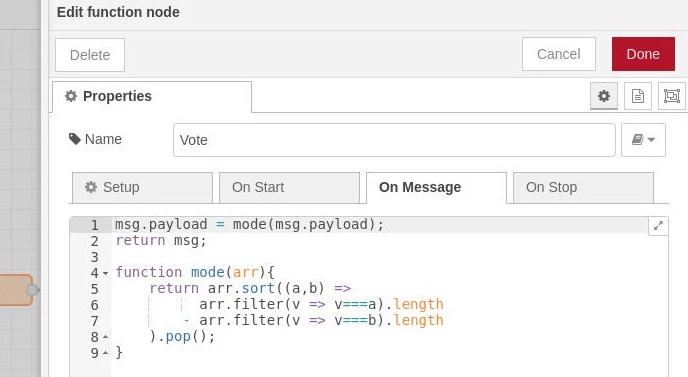Viewport: 688px width, 377px height.
Task: Open node appearance settings icon
Action: [x=671, y=96]
